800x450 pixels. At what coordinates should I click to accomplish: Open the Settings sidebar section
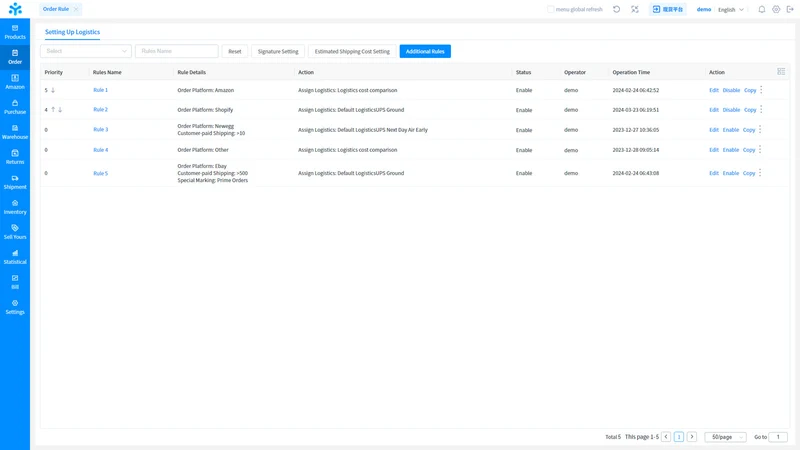coord(15,307)
